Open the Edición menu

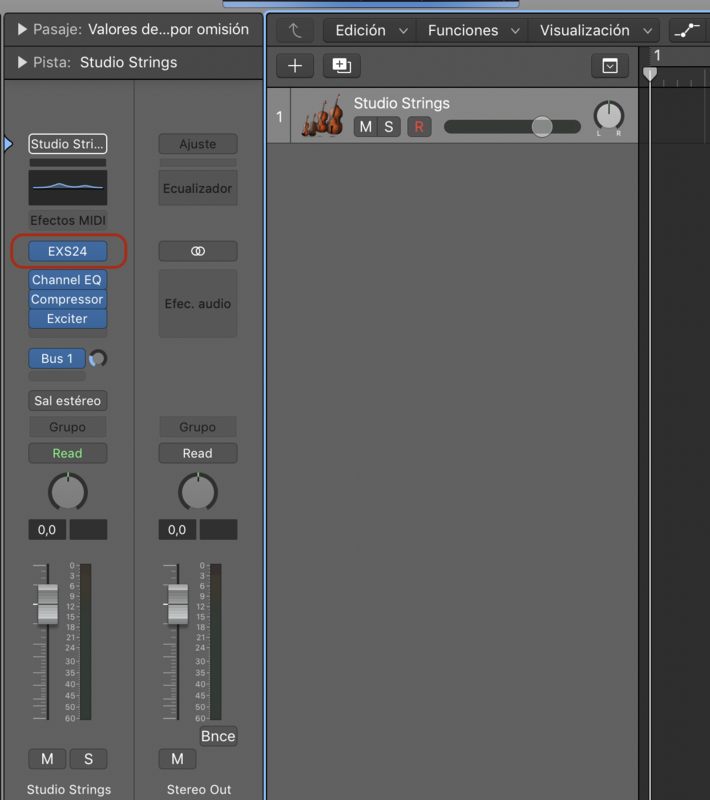[372, 31]
